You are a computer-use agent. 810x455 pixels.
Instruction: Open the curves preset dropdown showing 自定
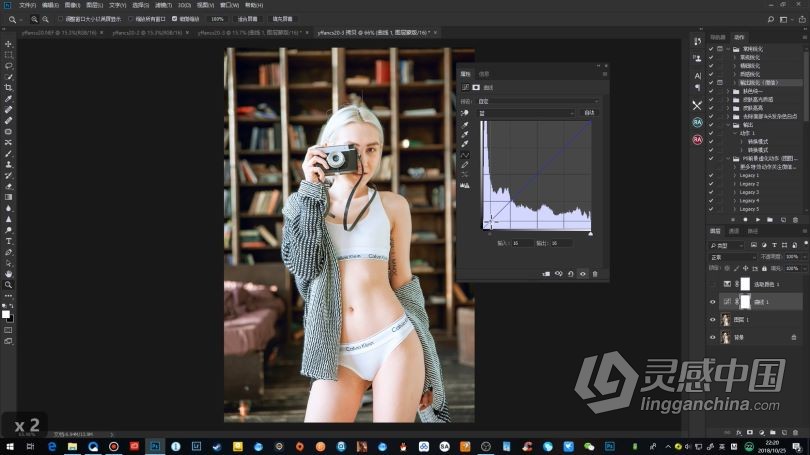click(540, 101)
